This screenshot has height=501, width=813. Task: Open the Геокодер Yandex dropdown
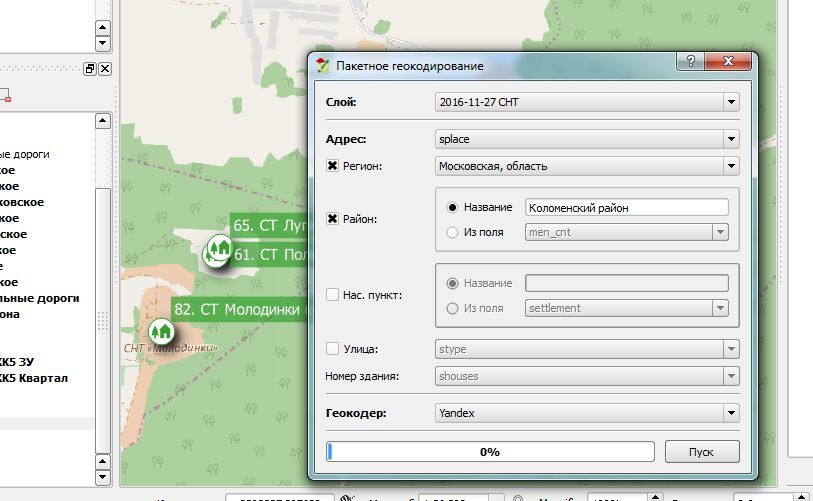587,413
